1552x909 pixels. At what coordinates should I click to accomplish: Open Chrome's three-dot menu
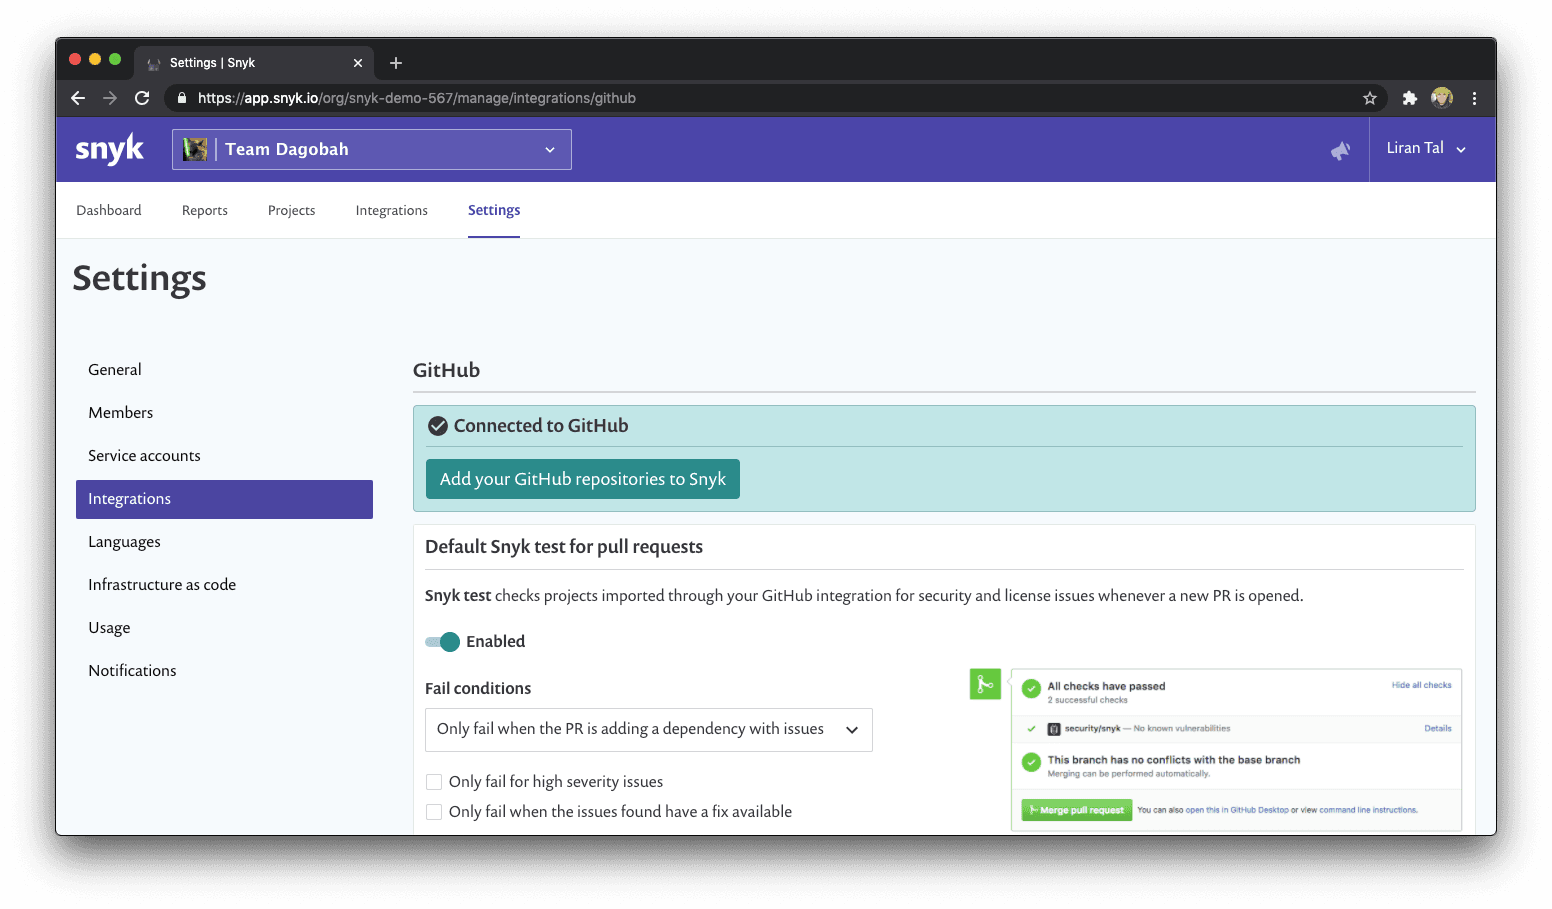coord(1474,98)
